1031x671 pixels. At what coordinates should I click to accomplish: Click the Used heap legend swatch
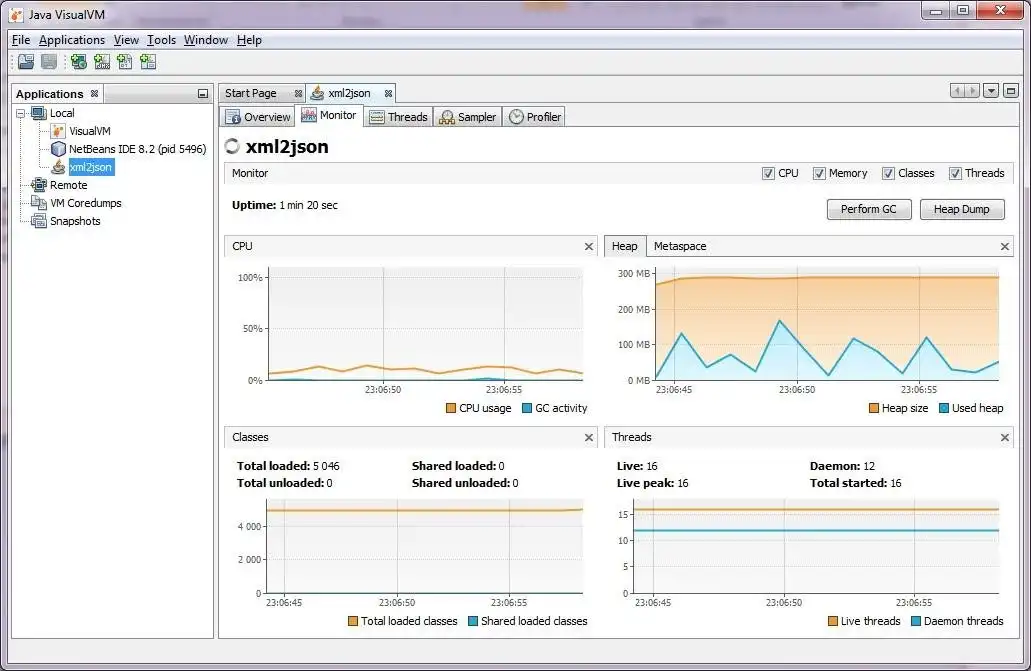click(x=944, y=409)
